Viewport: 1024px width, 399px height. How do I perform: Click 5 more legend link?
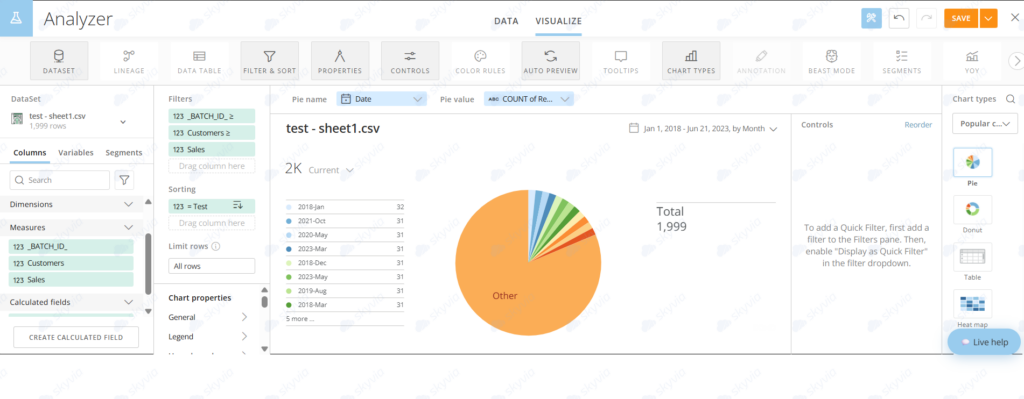click(300, 319)
